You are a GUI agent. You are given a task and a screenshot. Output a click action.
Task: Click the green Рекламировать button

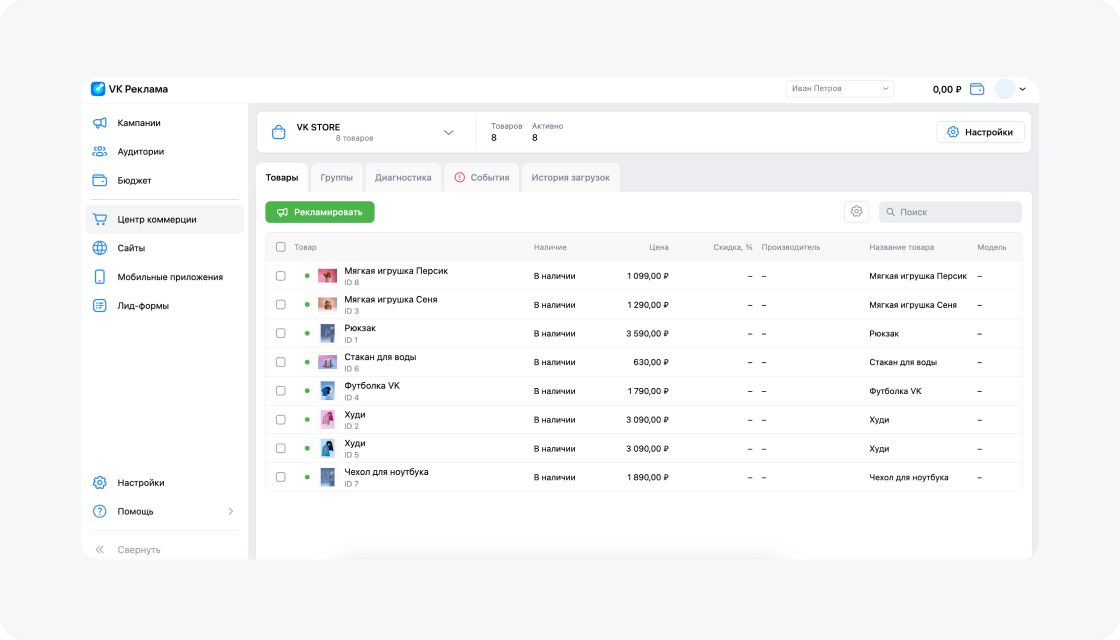pos(320,212)
